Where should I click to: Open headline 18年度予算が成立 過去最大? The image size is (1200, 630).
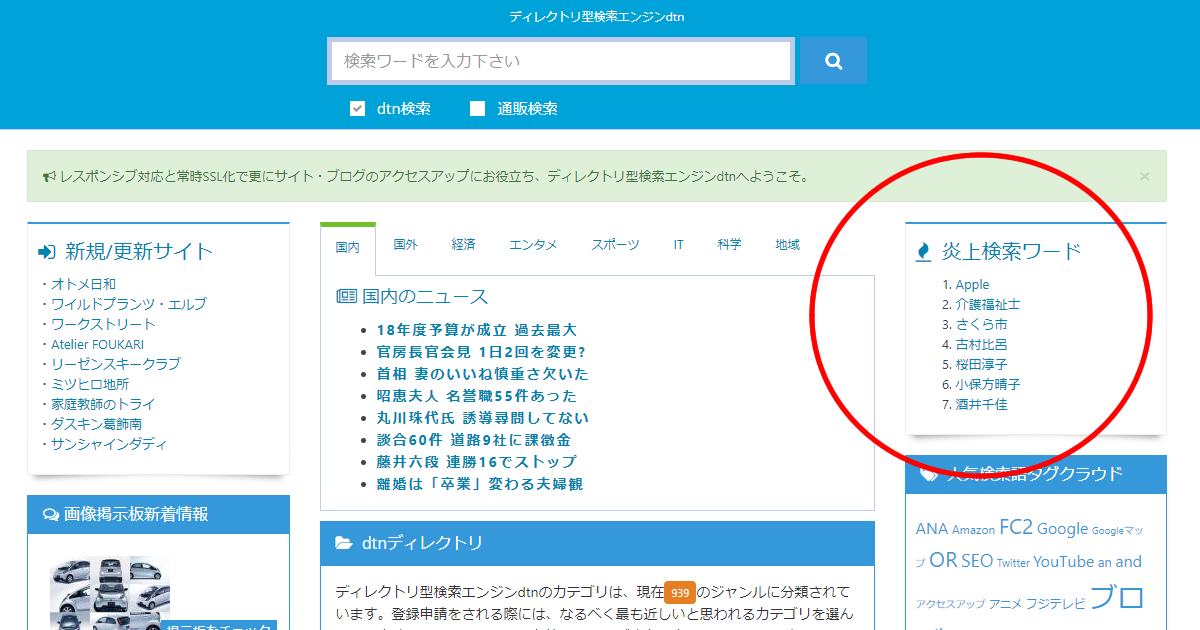click(476, 330)
